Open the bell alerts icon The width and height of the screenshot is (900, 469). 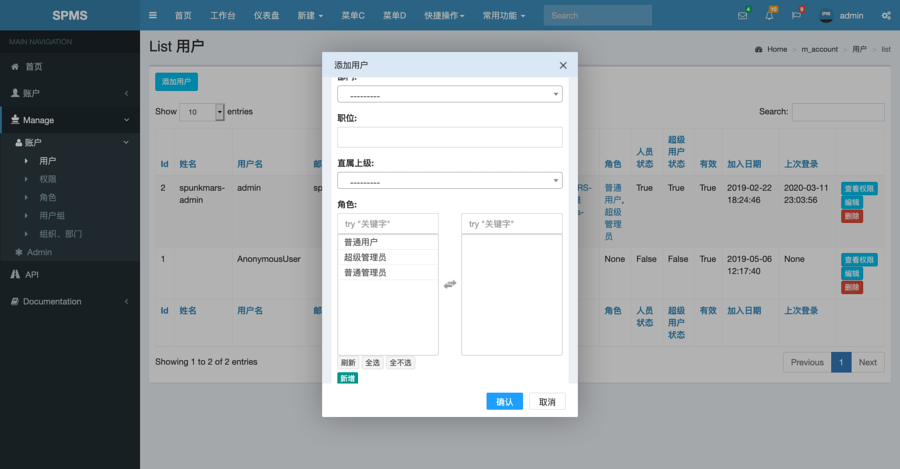point(769,15)
